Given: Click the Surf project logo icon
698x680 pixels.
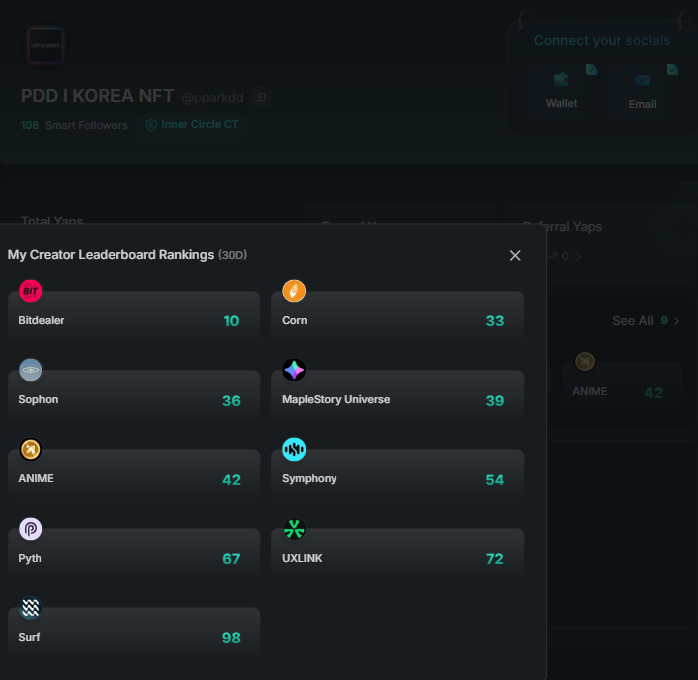Looking at the screenshot, I should tap(30, 607).
